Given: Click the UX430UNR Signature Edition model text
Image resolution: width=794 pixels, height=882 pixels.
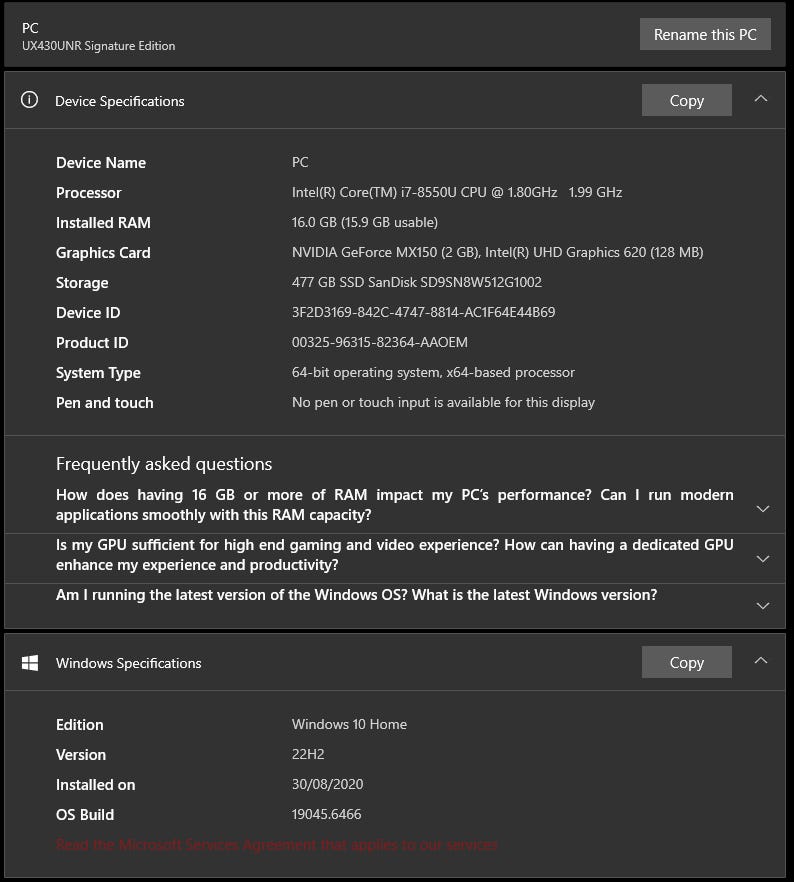Looking at the screenshot, I should click(98, 46).
